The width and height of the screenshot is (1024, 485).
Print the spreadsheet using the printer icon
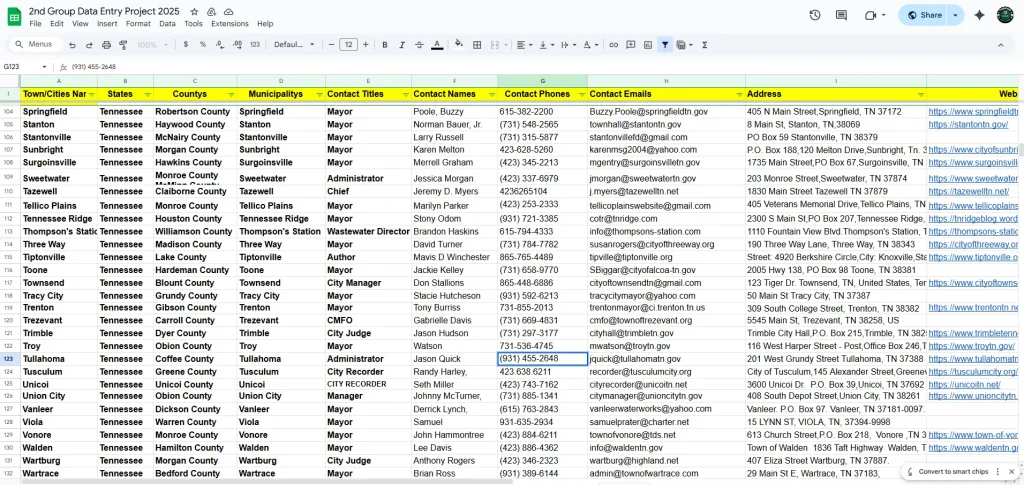tap(107, 45)
